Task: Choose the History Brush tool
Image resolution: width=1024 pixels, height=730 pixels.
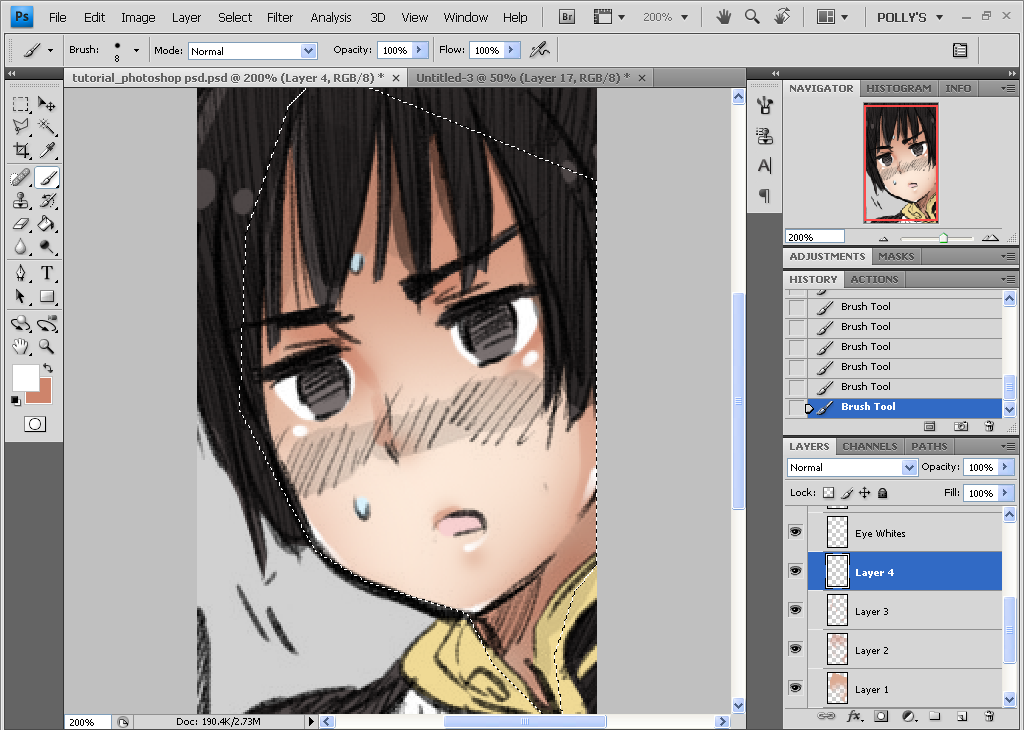Action: (46, 200)
